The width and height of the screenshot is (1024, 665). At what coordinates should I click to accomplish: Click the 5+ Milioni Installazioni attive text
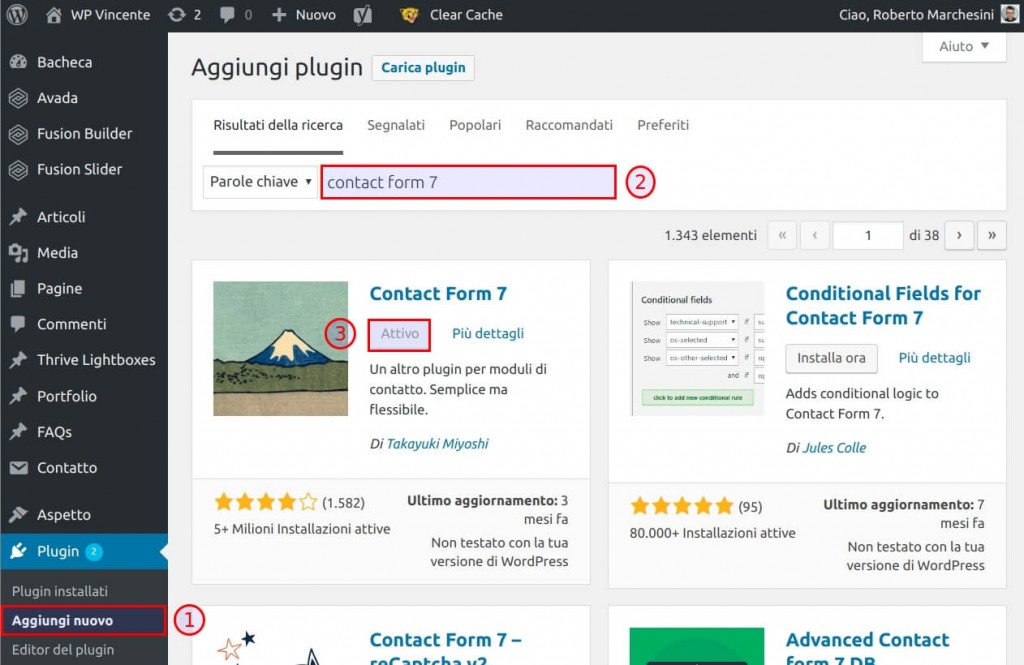pos(302,529)
